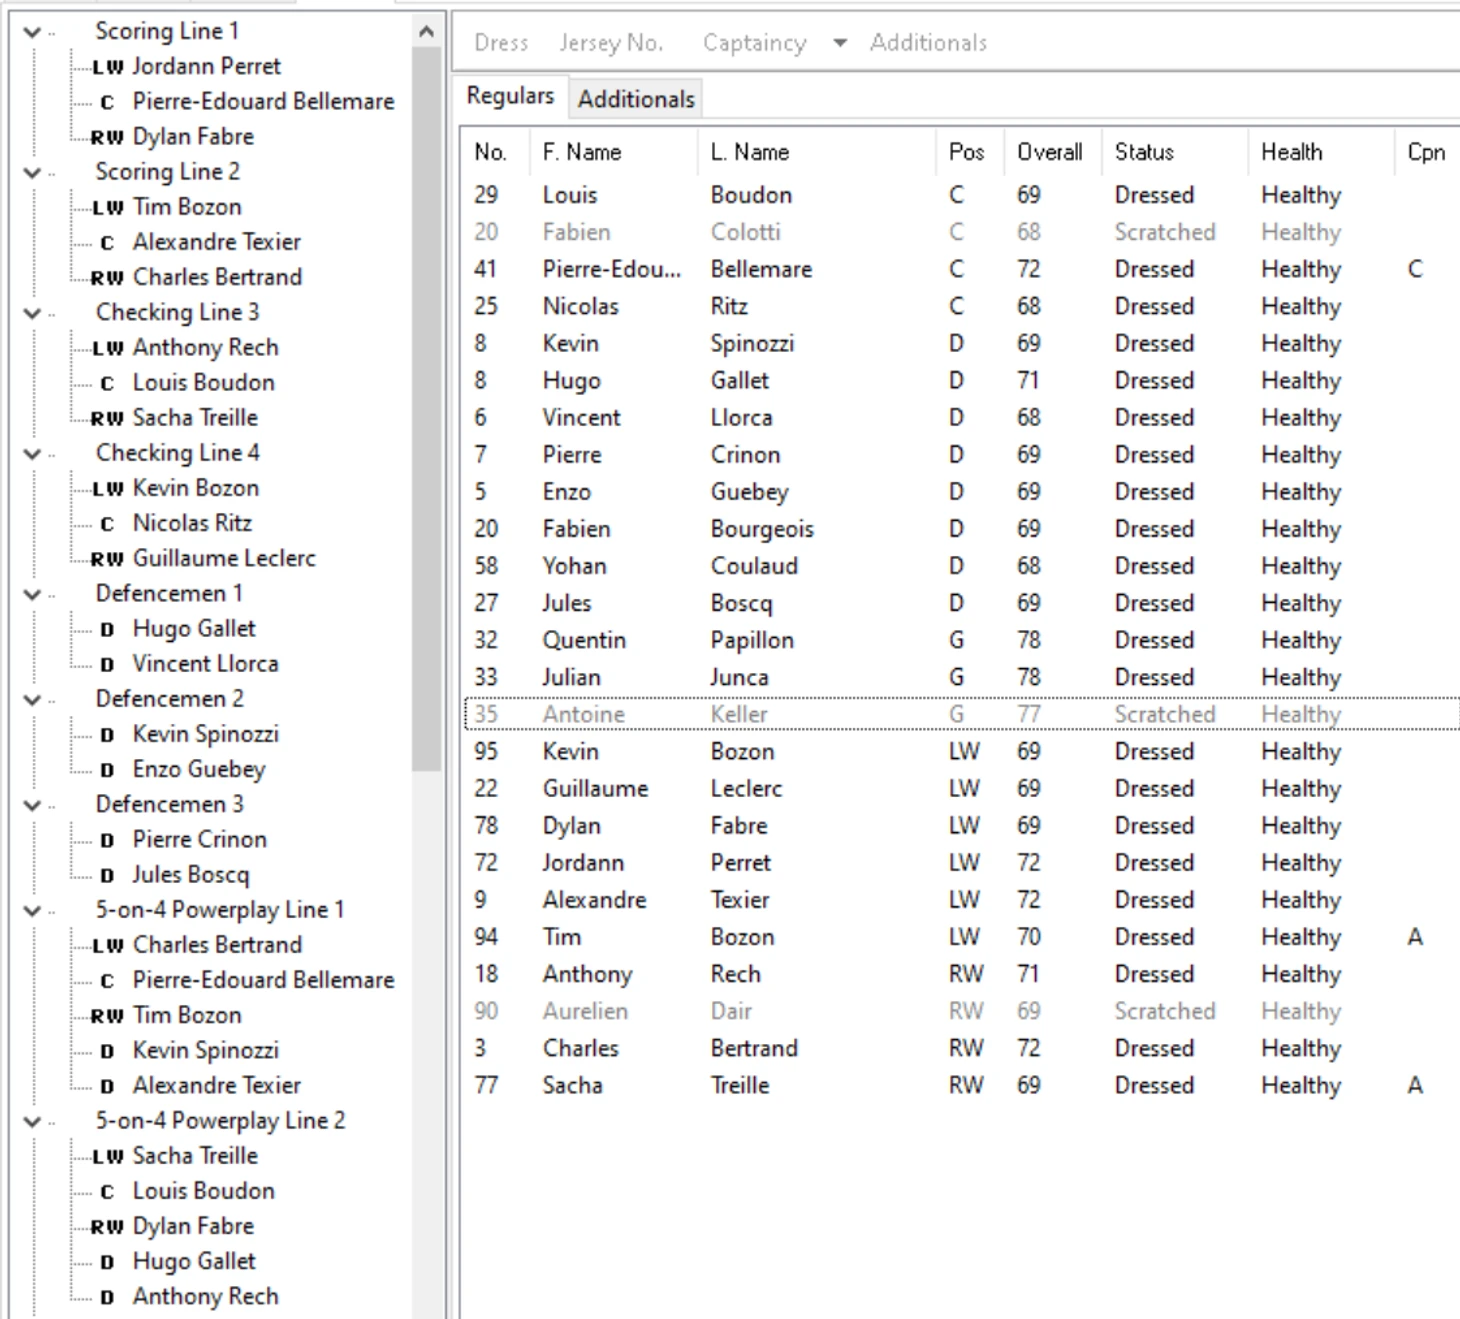Select Pierre Crinon in Defencemen 3
Screen dimensions: 1460x1319
point(199,840)
